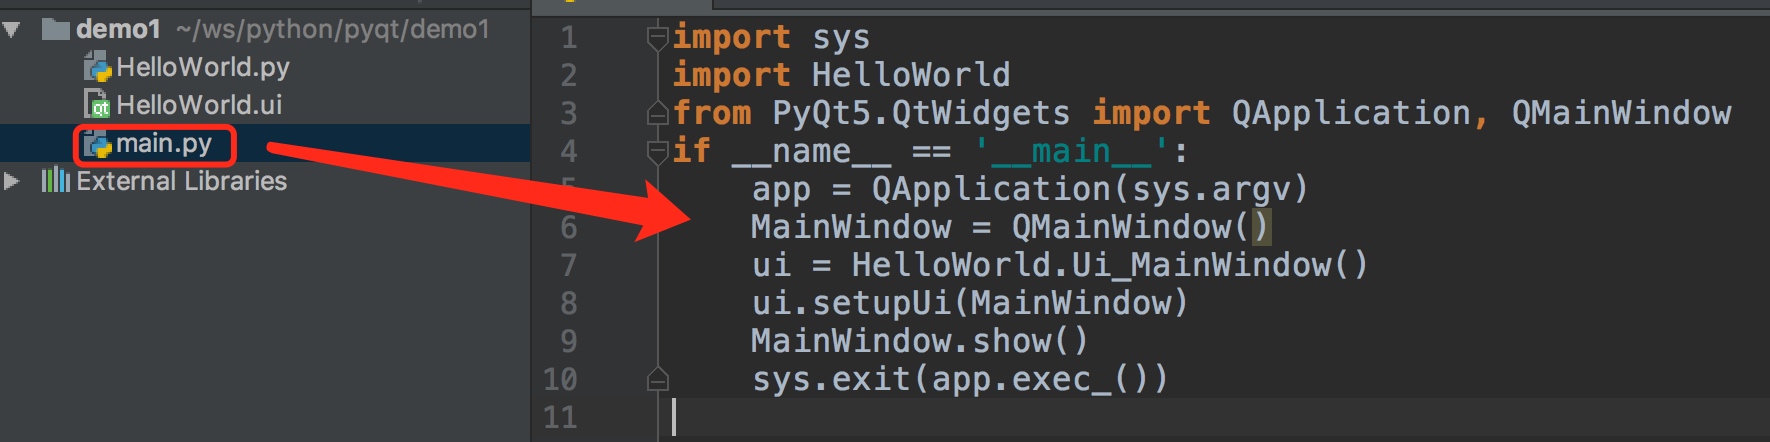Click the demo1 folder icon
This screenshot has width=1770, height=442.
(x=56, y=29)
